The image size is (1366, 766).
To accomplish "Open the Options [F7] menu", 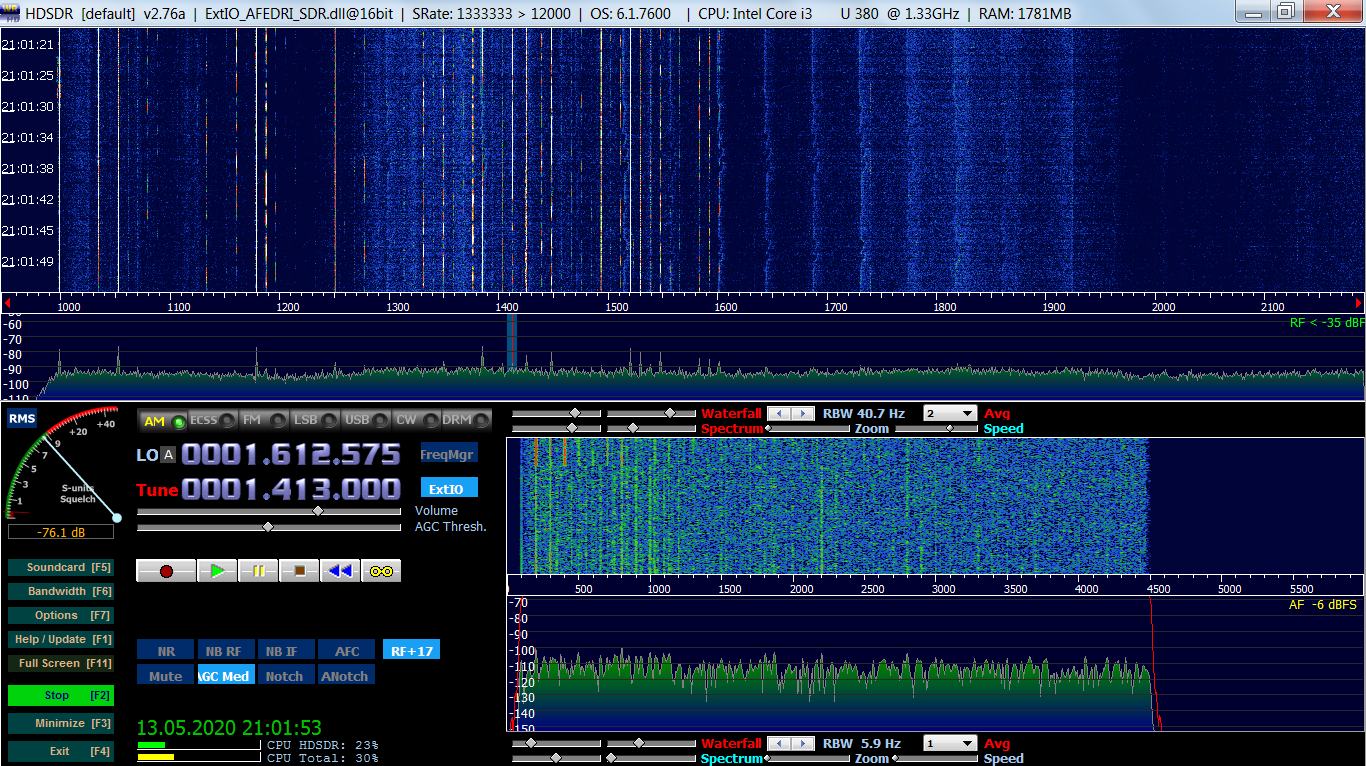I will (x=60, y=615).
